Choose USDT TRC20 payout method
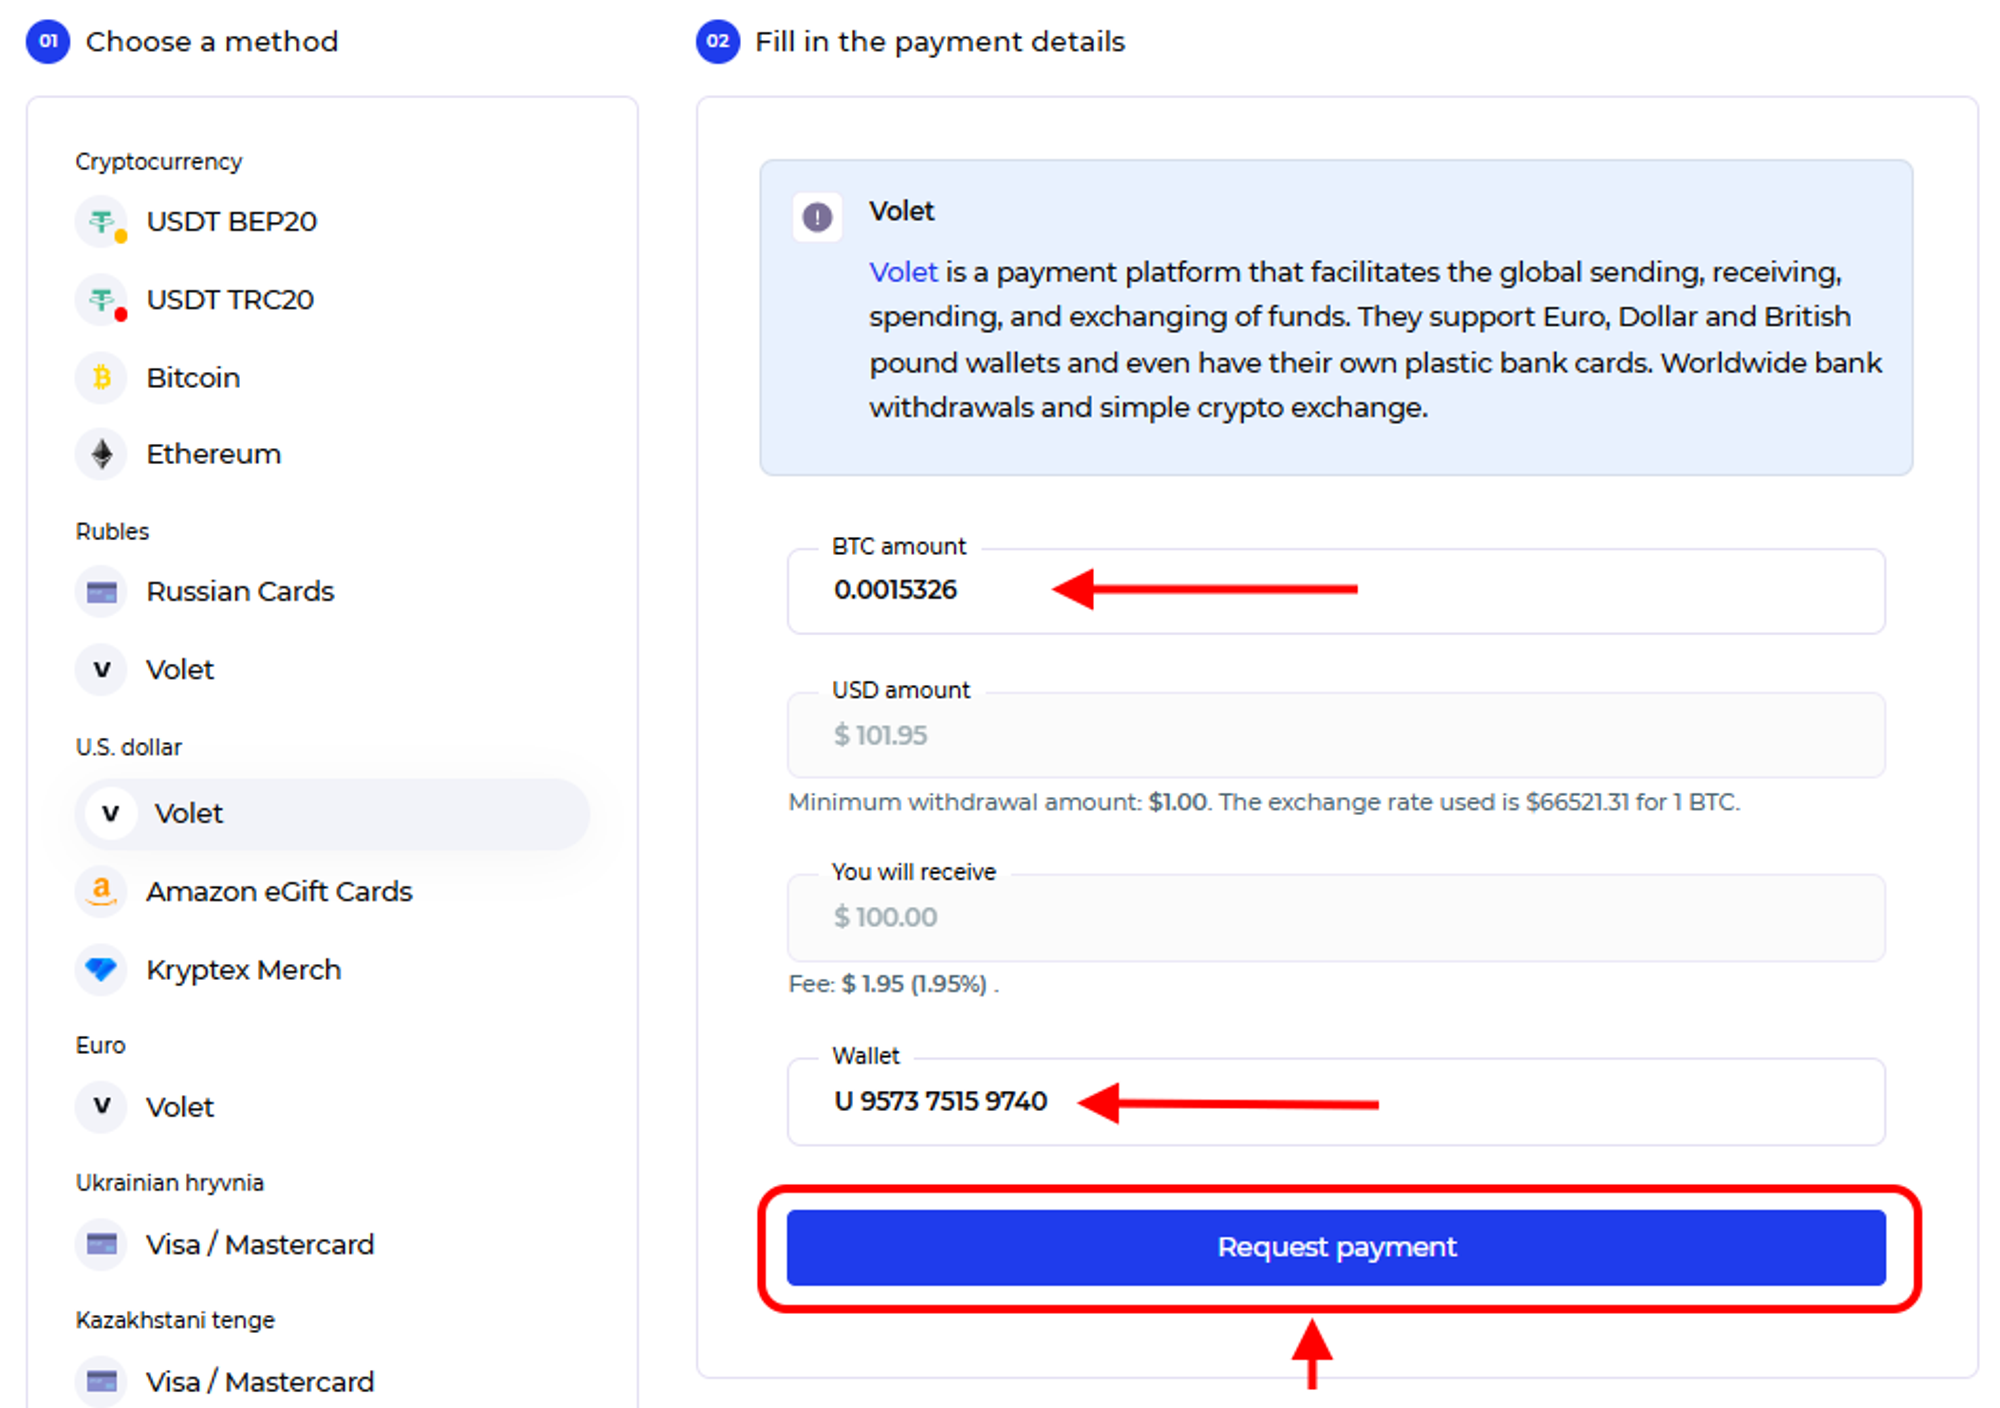Viewport: 2000px width, 1408px height. [x=230, y=299]
